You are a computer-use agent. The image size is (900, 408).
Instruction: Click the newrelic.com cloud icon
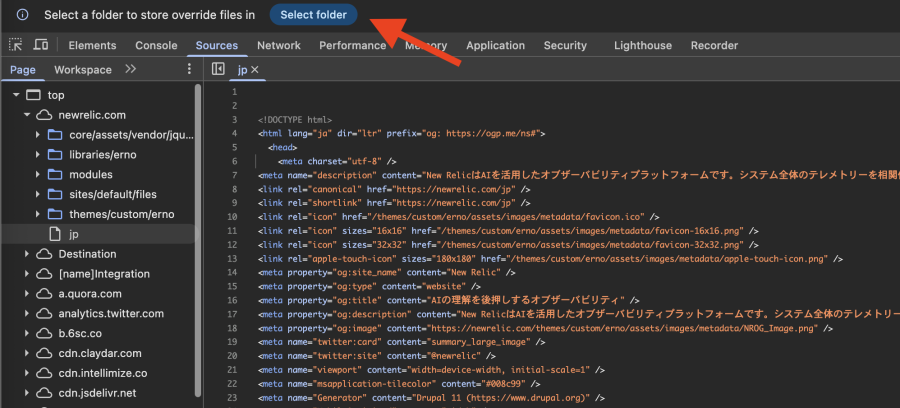(44, 115)
